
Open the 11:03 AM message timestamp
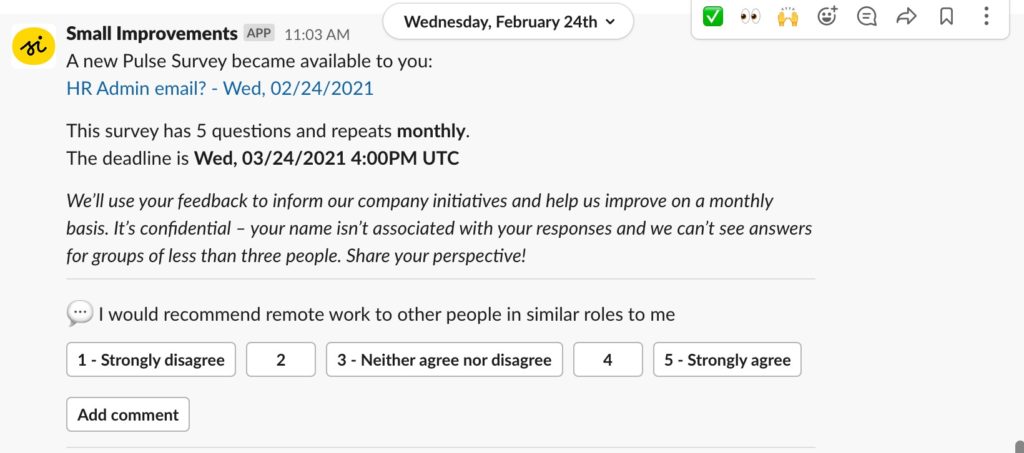pyautogui.click(x=317, y=34)
